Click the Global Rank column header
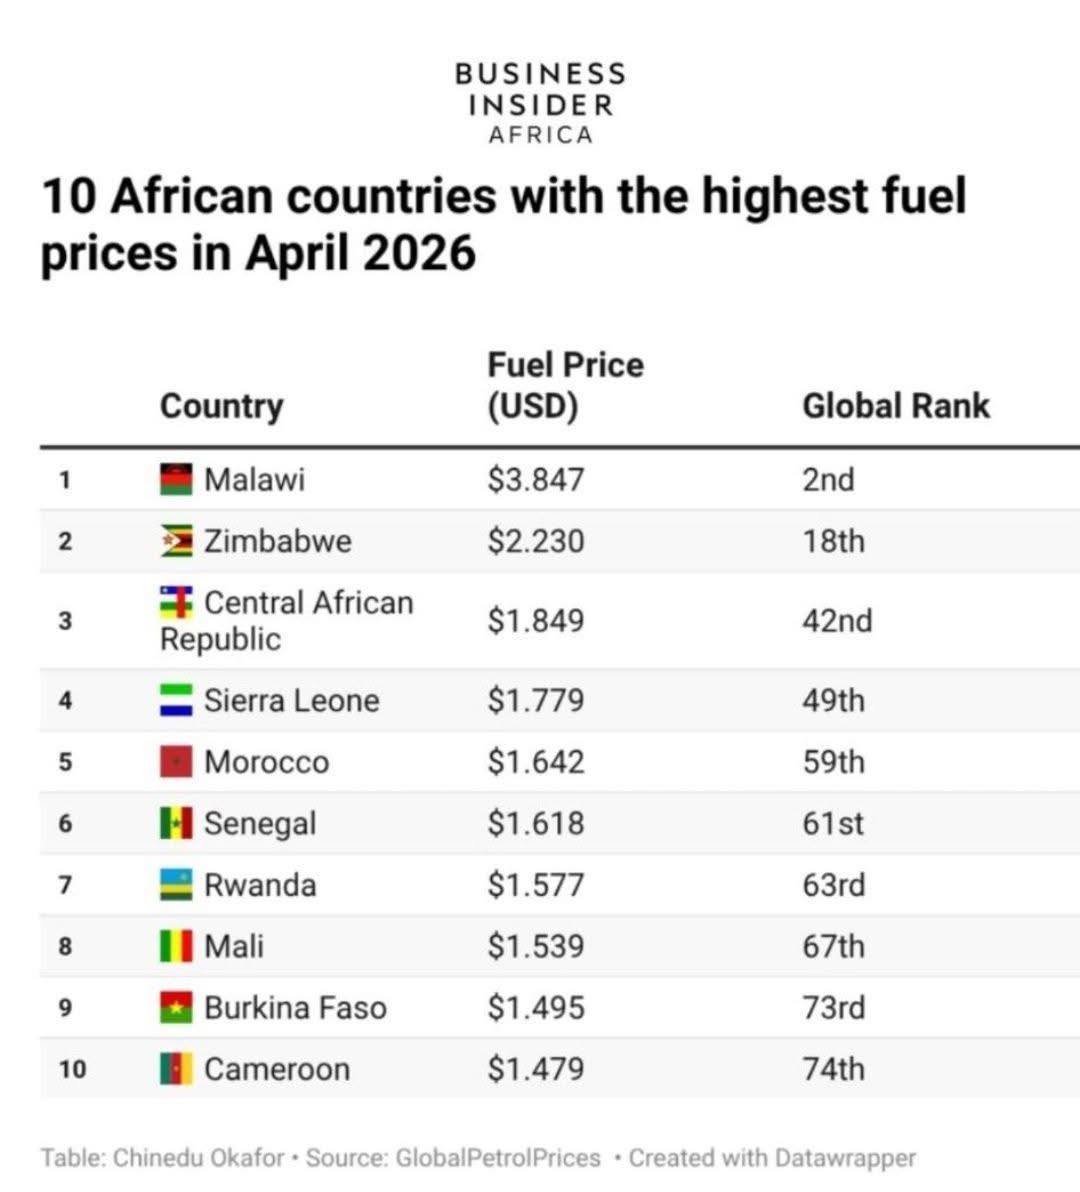The height and width of the screenshot is (1192, 1080). [x=895, y=406]
